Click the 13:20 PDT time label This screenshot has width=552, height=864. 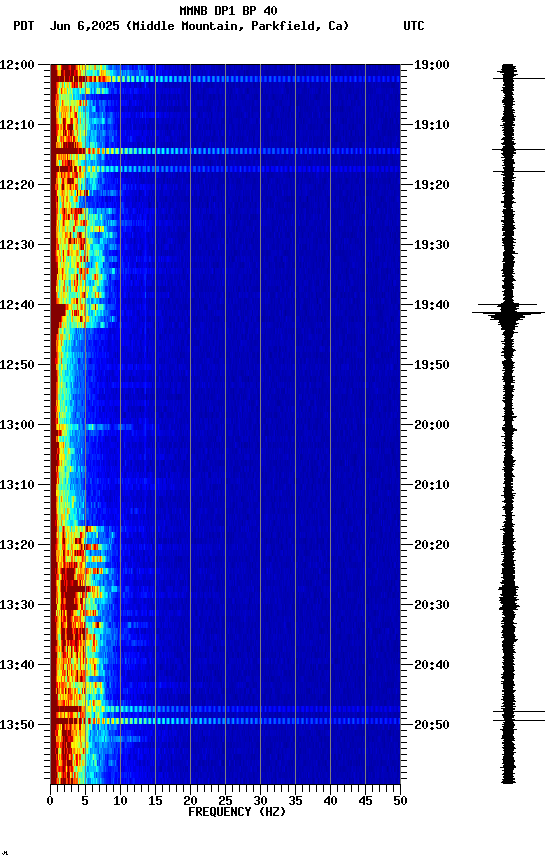tap(17, 545)
